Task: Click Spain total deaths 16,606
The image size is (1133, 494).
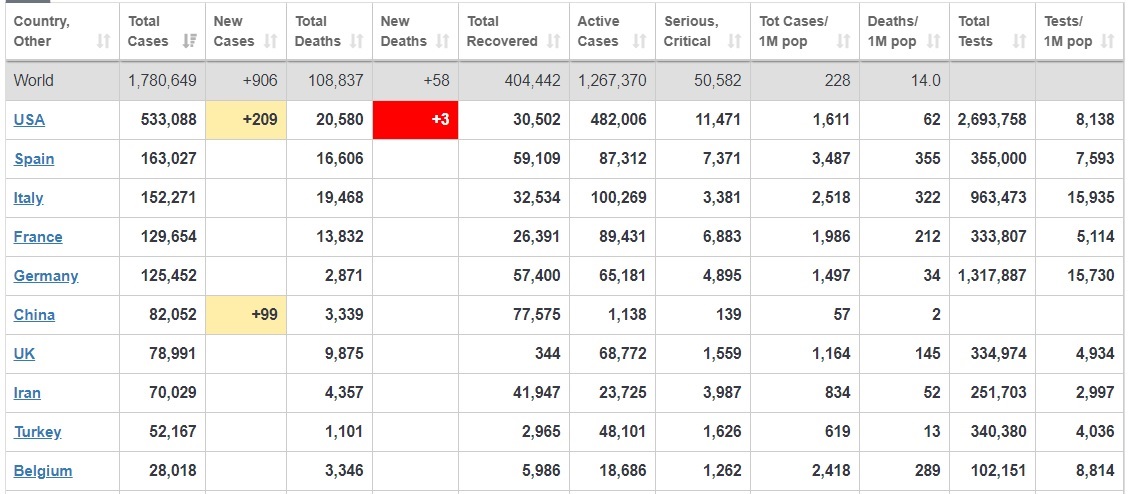Action: pyautogui.click(x=340, y=158)
